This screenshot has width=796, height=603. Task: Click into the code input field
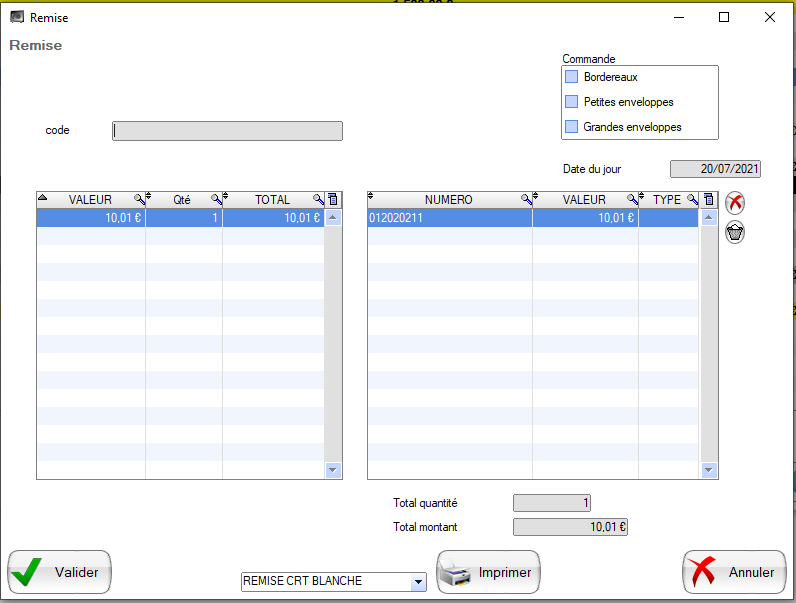[x=228, y=131]
